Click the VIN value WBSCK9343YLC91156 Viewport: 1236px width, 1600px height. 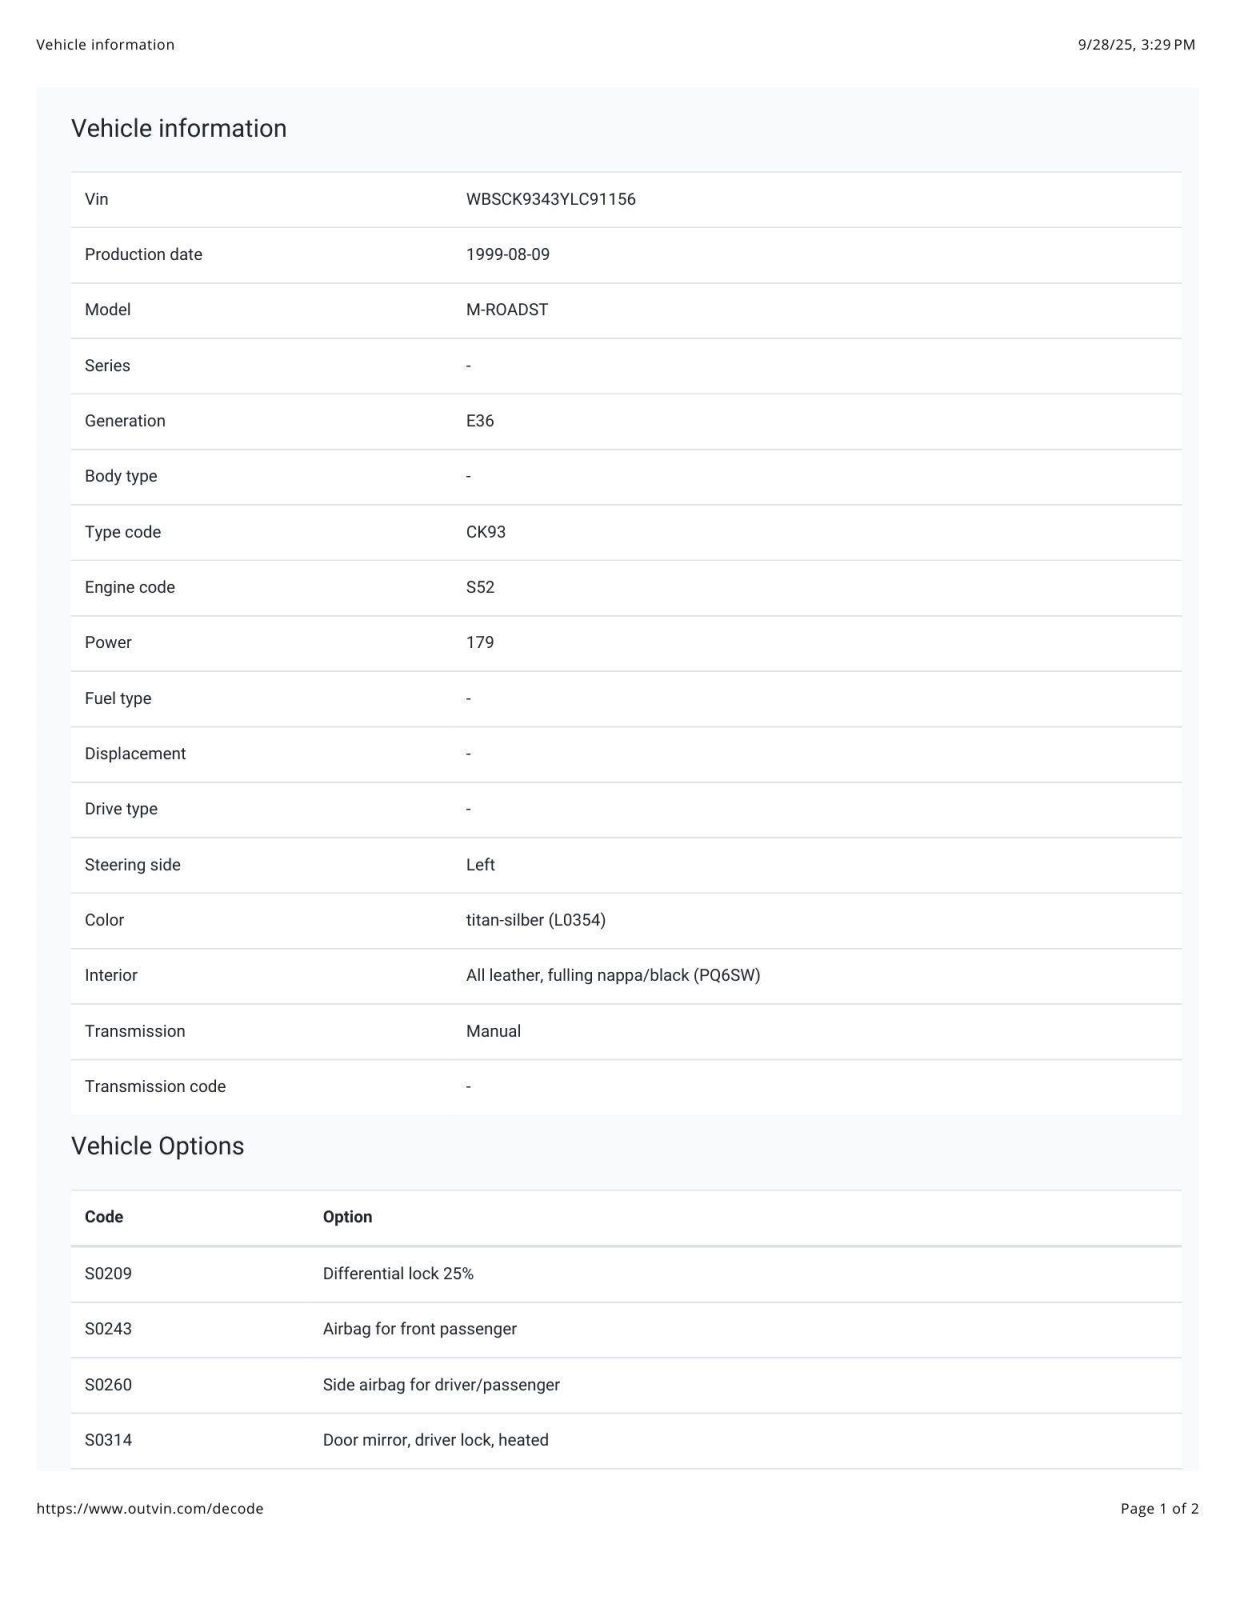tap(550, 199)
